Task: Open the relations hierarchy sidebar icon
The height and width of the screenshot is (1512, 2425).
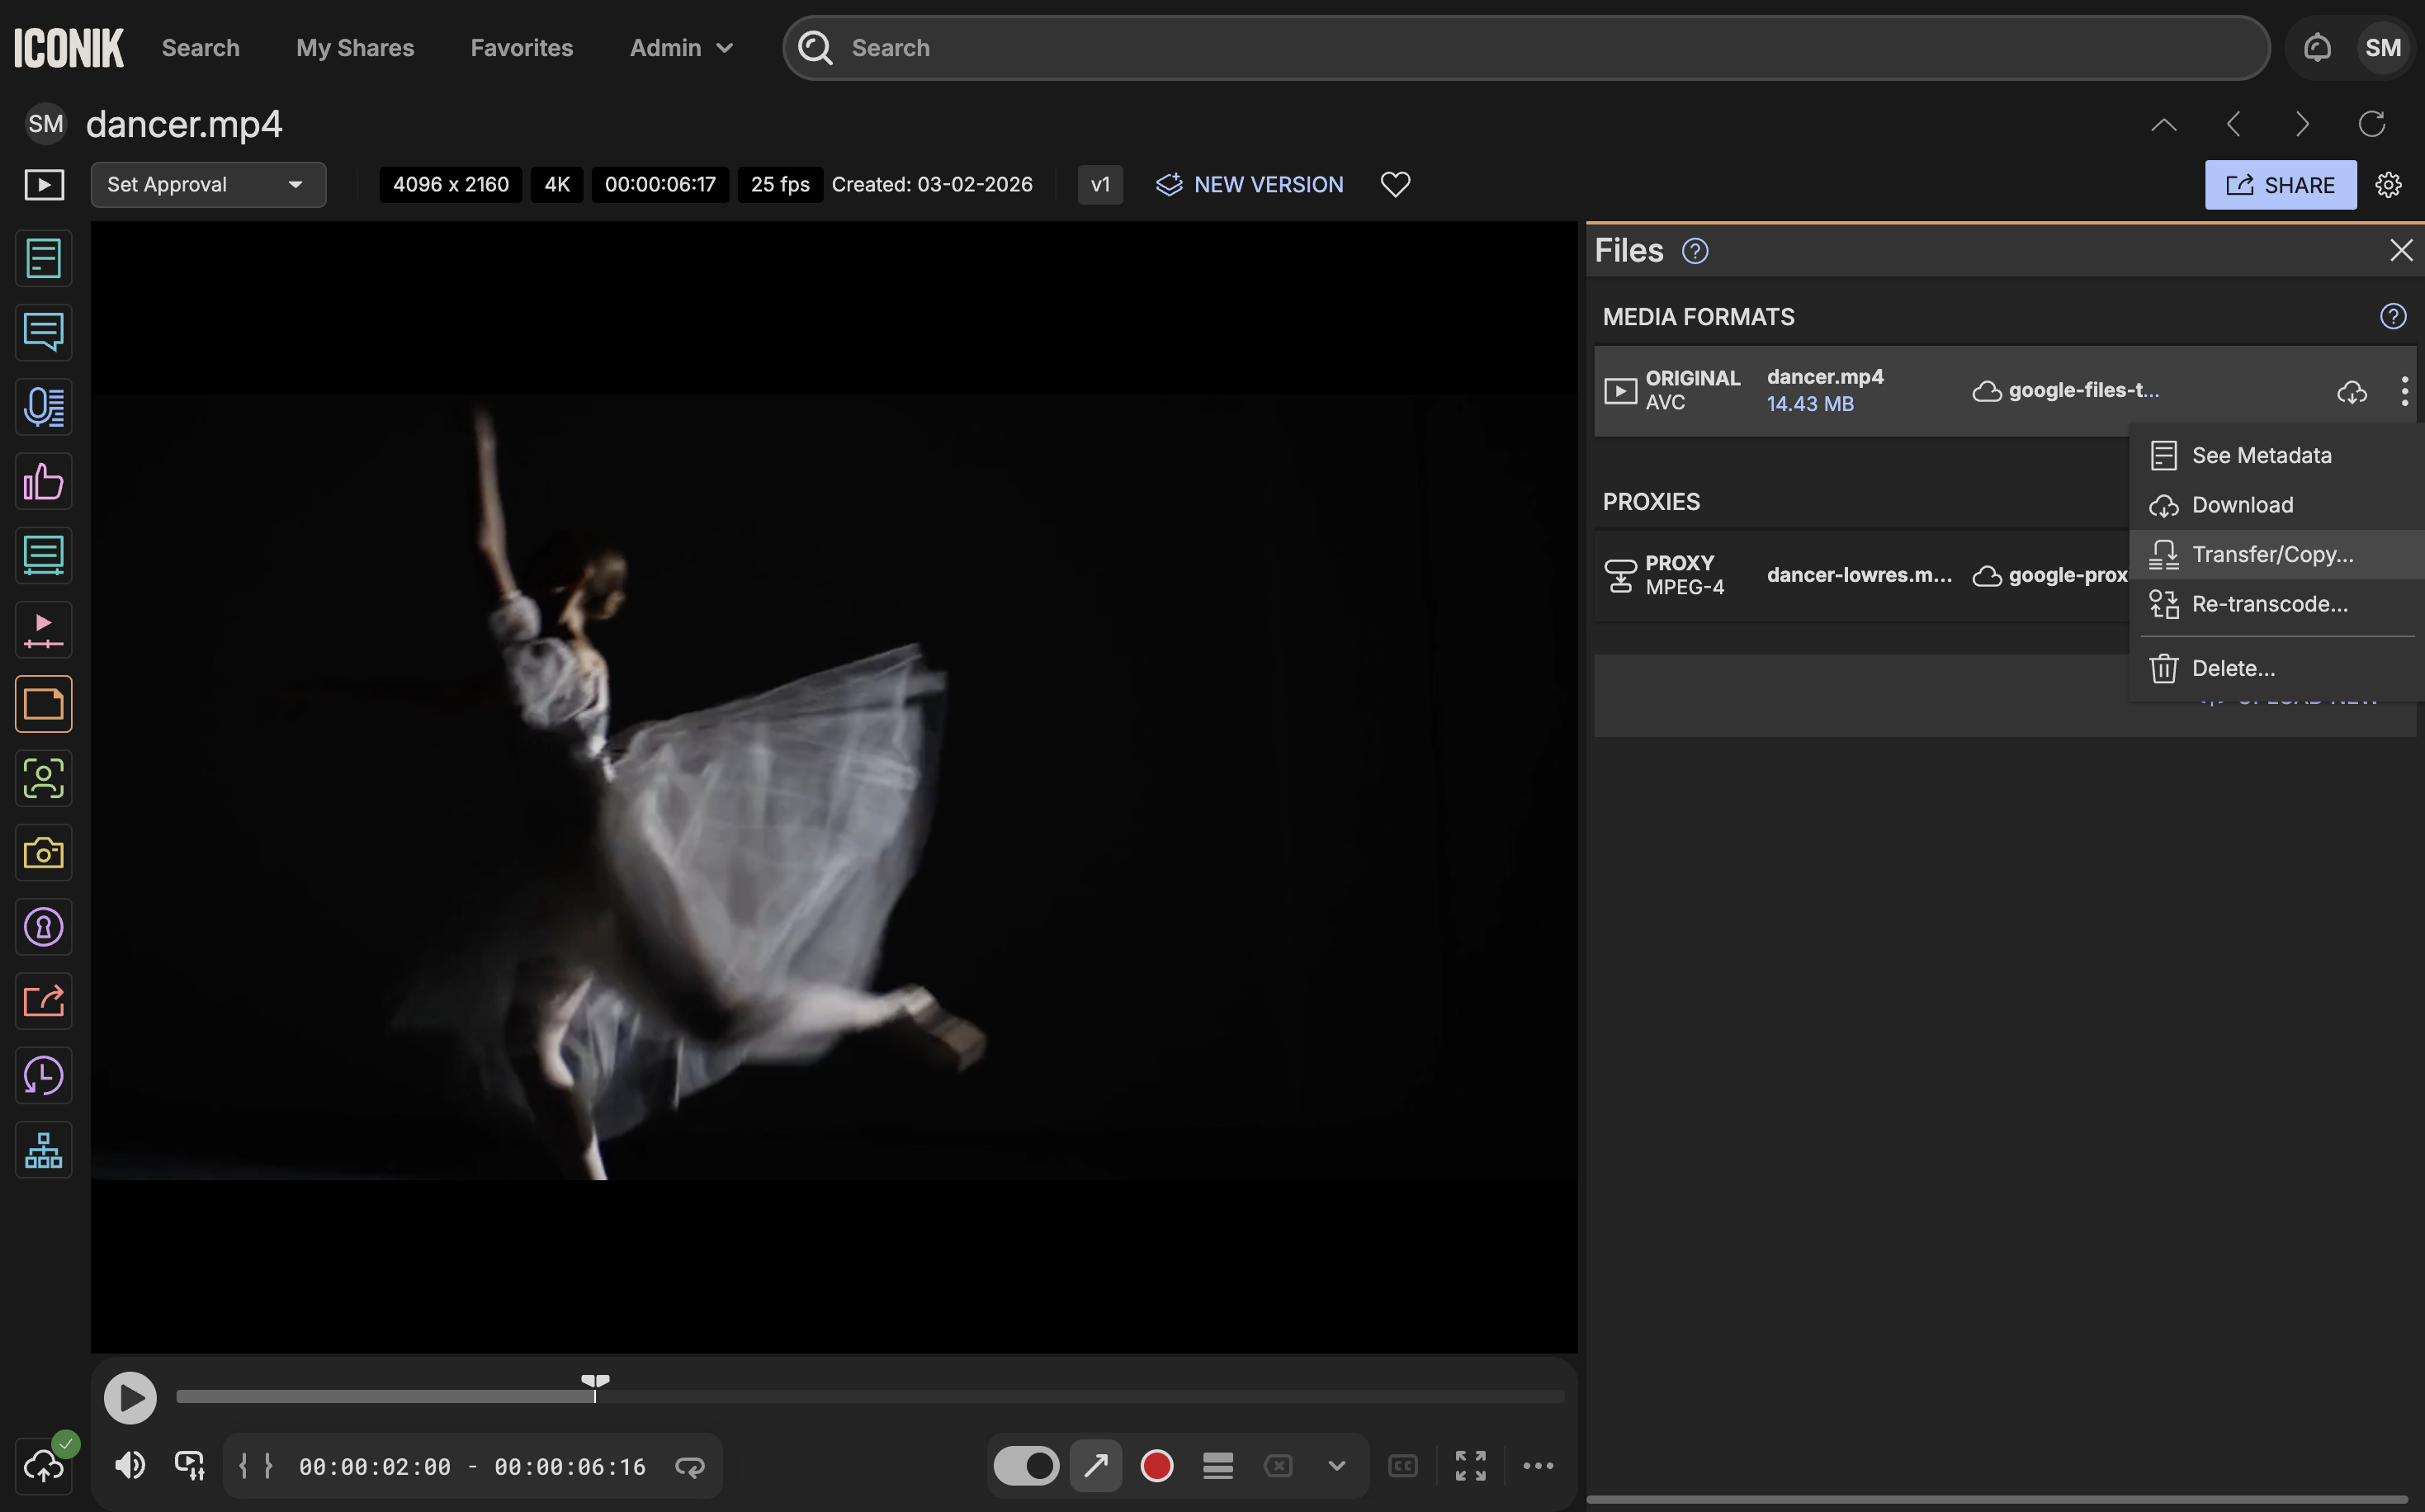Action: [43, 1150]
